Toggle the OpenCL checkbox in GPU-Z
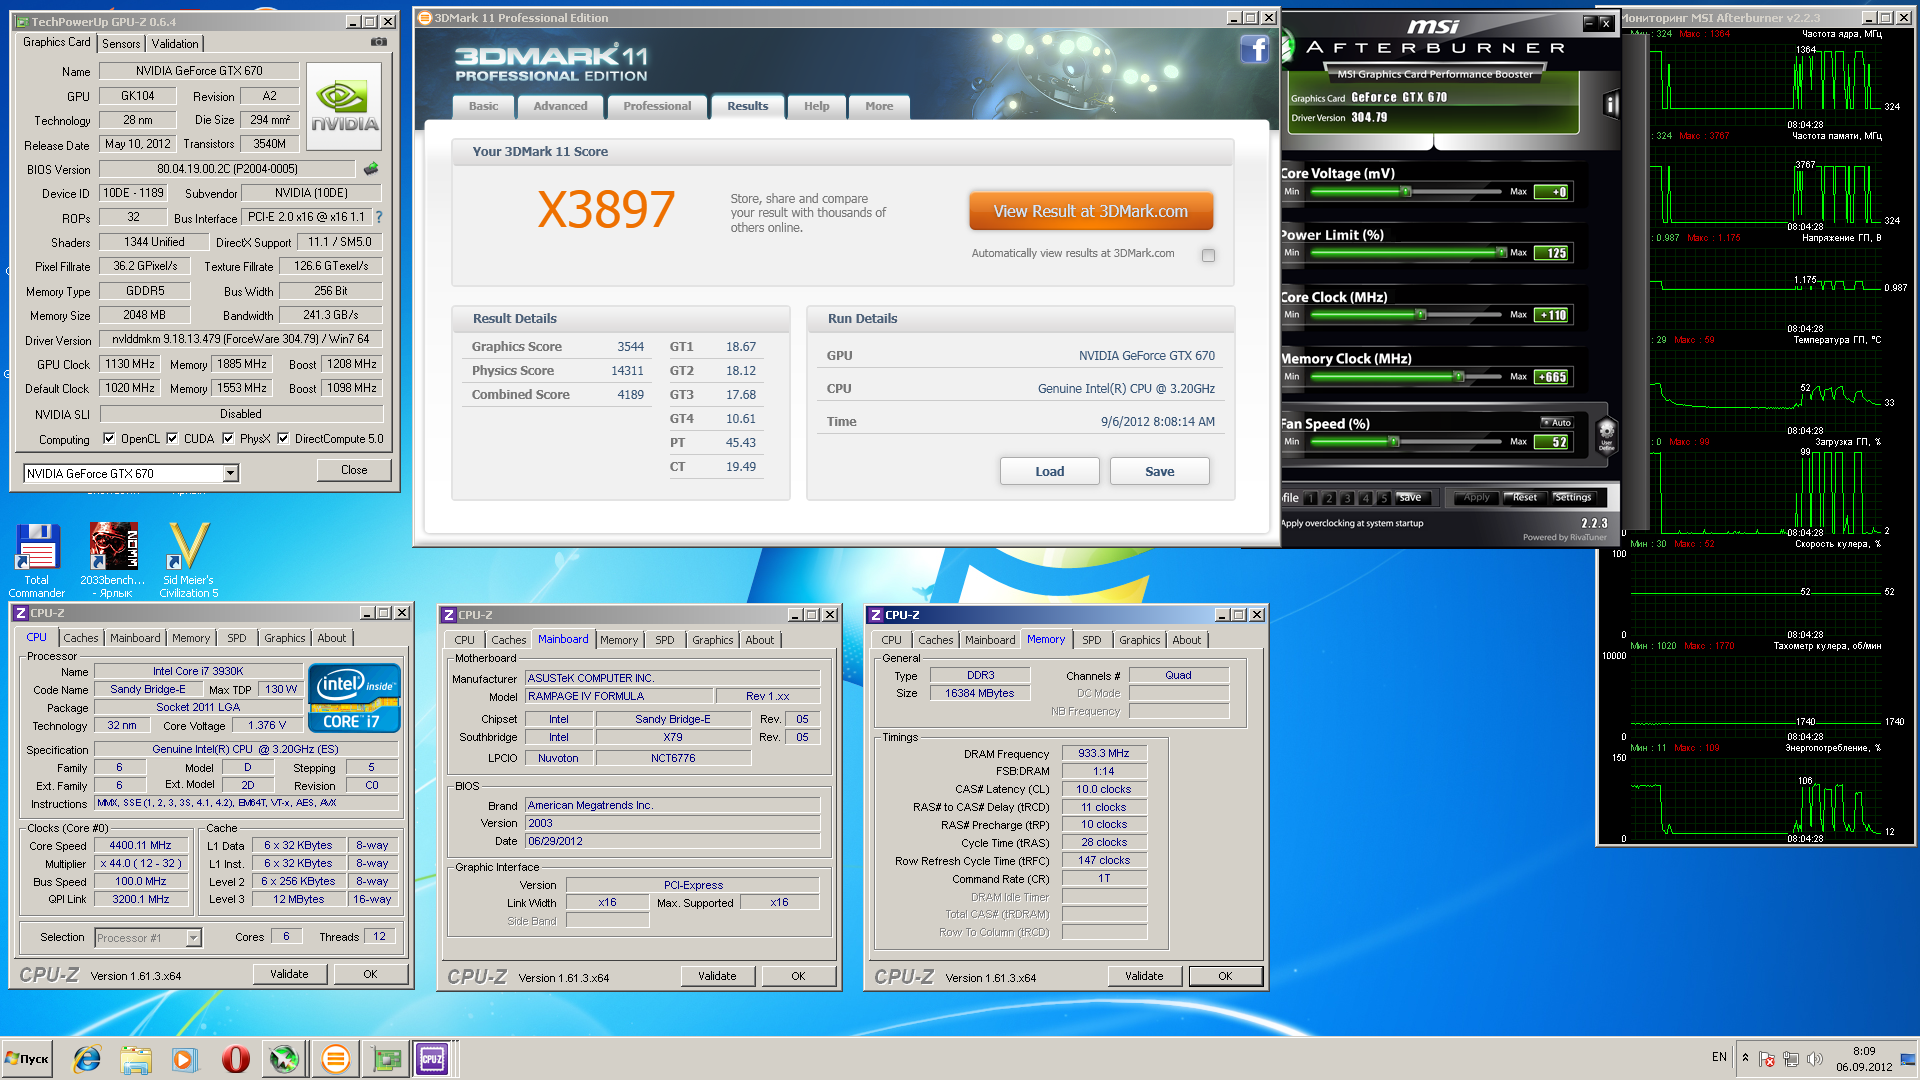The image size is (1920, 1080). pos(110,438)
